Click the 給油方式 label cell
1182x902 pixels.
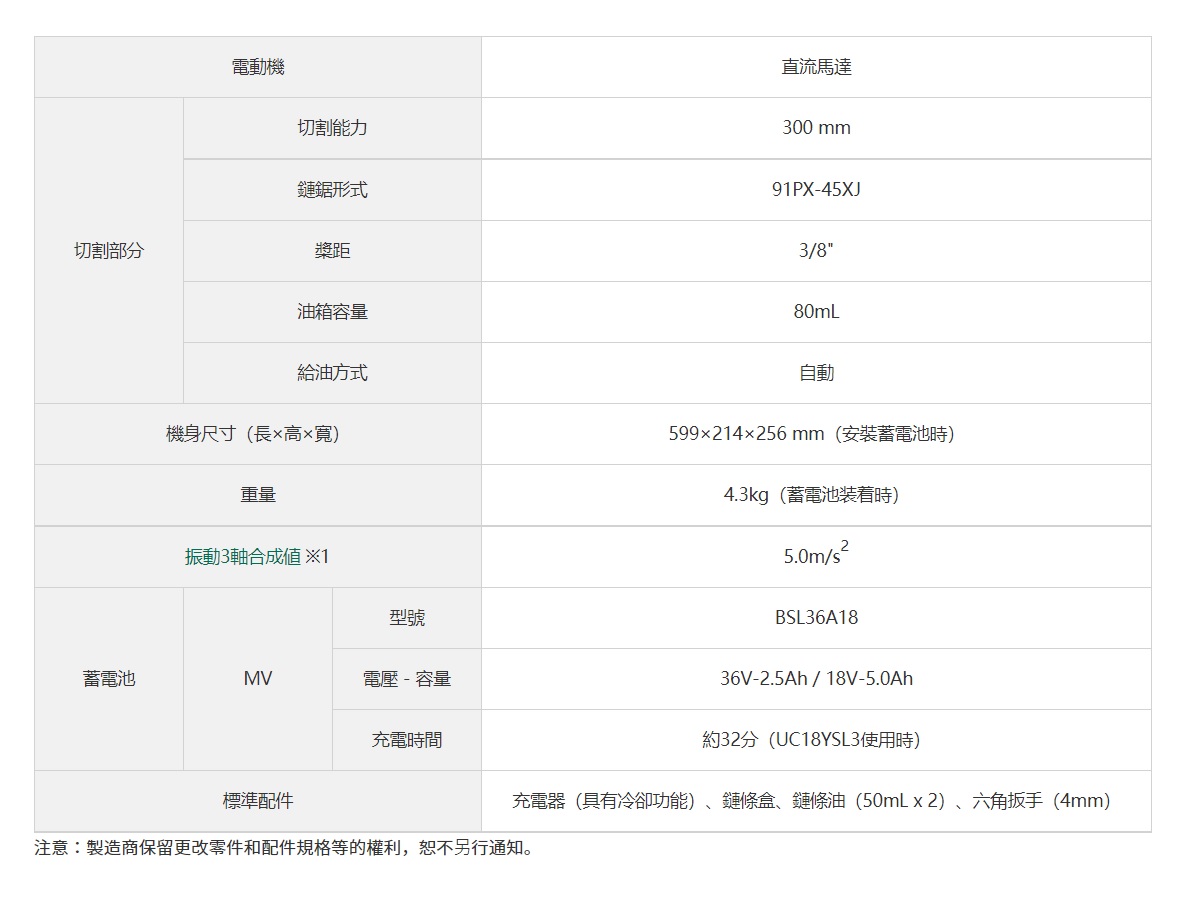(x=332, y=373)
